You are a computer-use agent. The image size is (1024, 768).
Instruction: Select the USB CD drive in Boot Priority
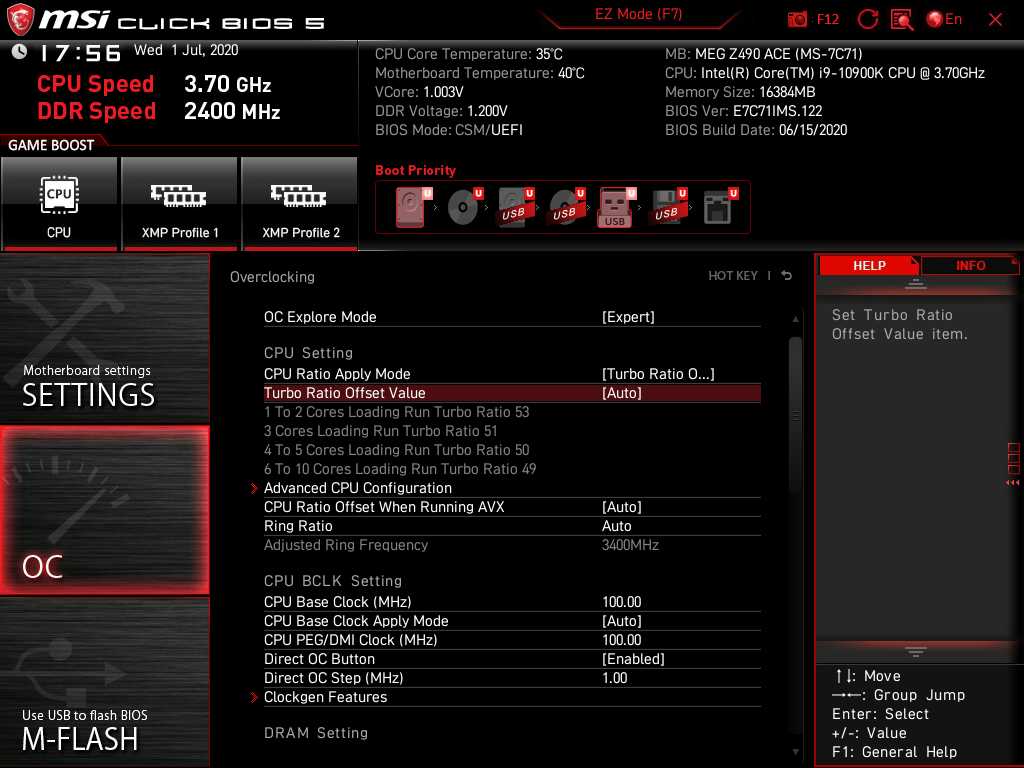pyautogui.click(x=563, y=207)
